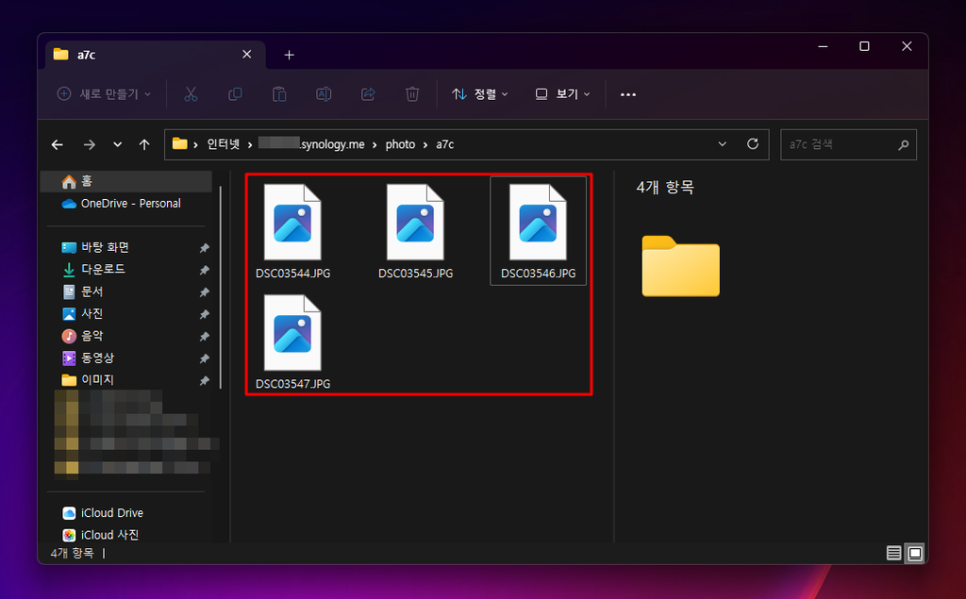Select file DSC03545.JPG

(415, 232)
